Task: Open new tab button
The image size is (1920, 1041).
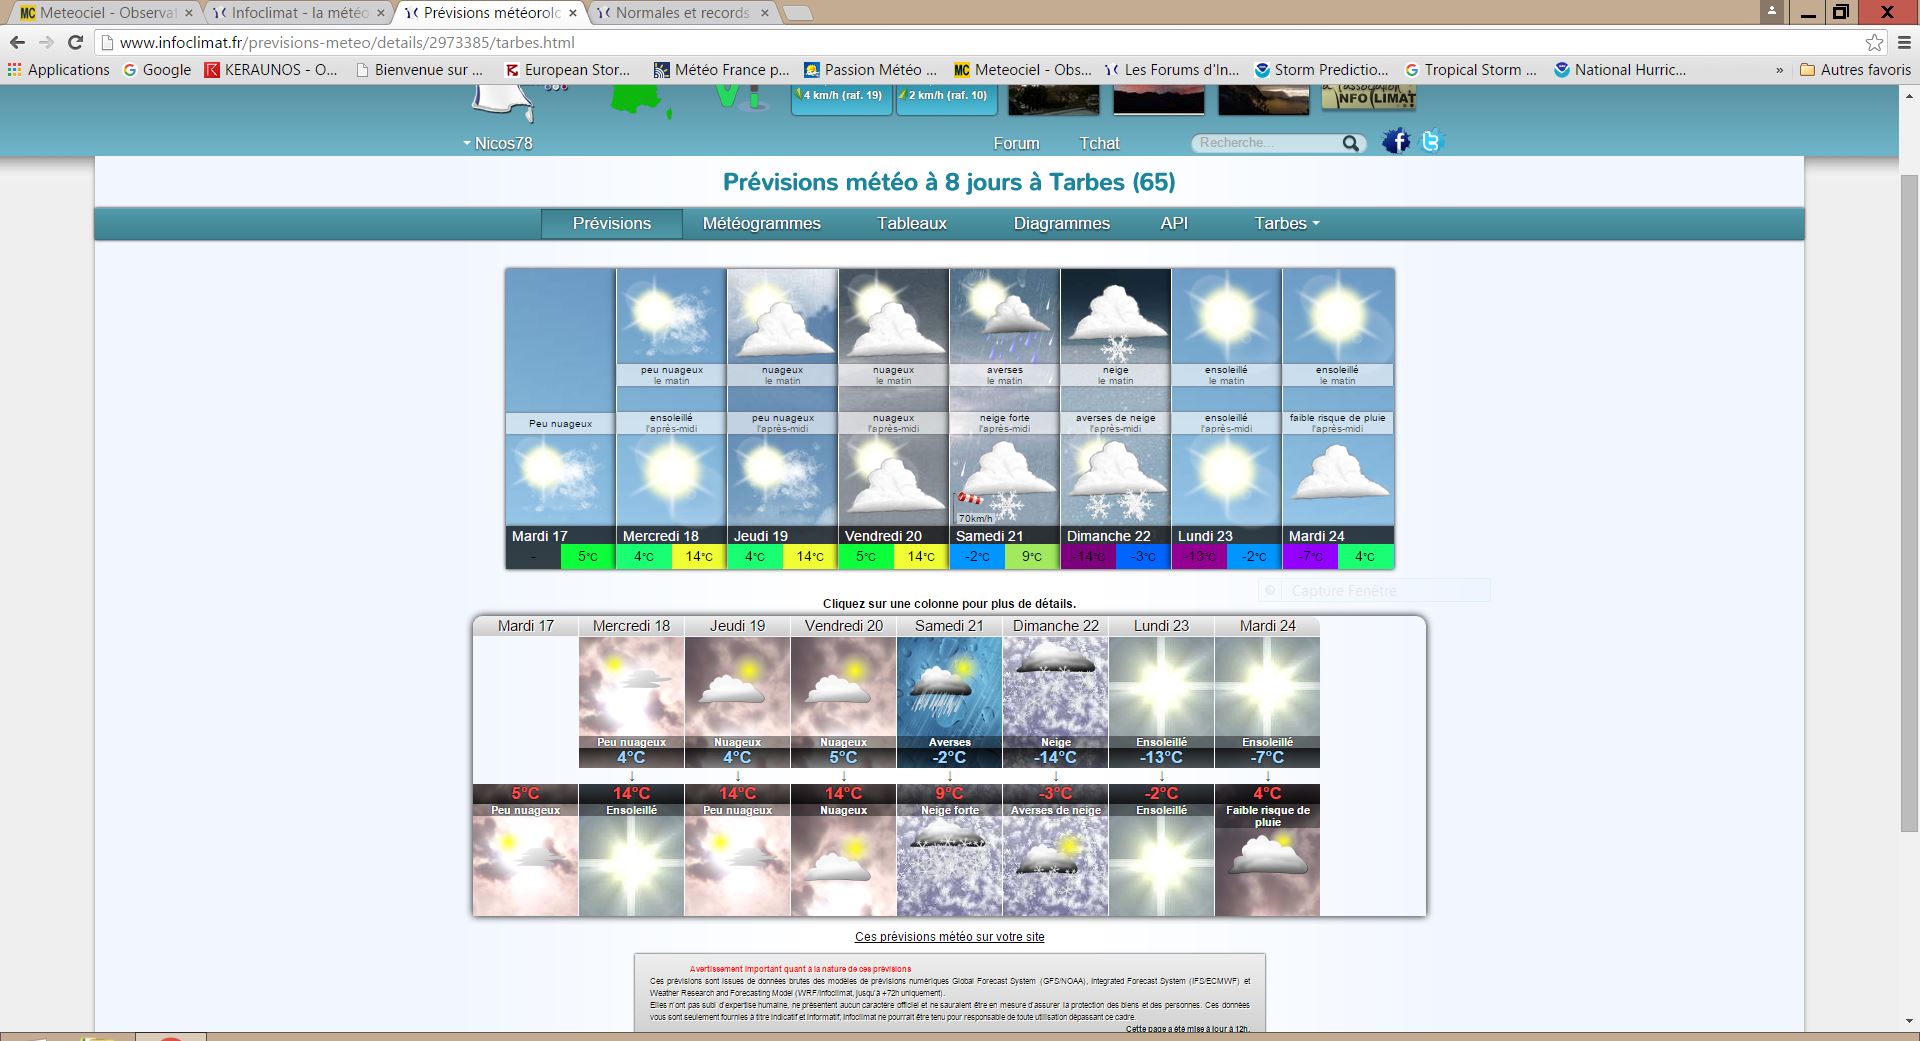Action: (x=797, y=14)
